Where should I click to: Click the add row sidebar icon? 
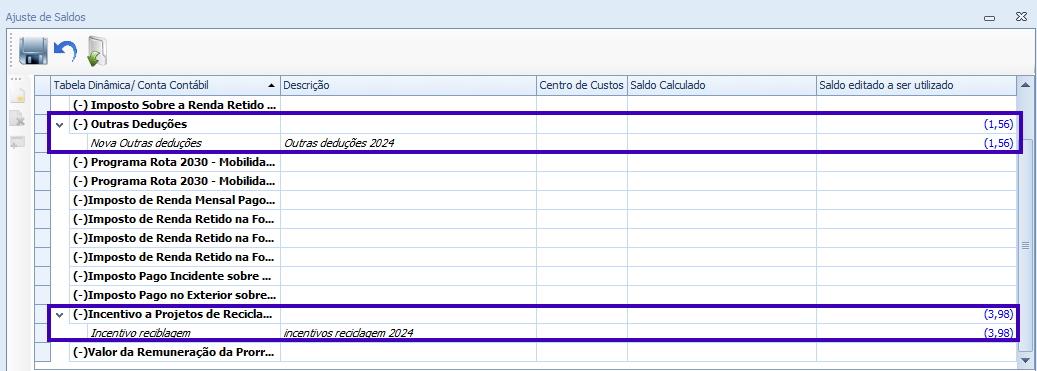coord(18,142)
